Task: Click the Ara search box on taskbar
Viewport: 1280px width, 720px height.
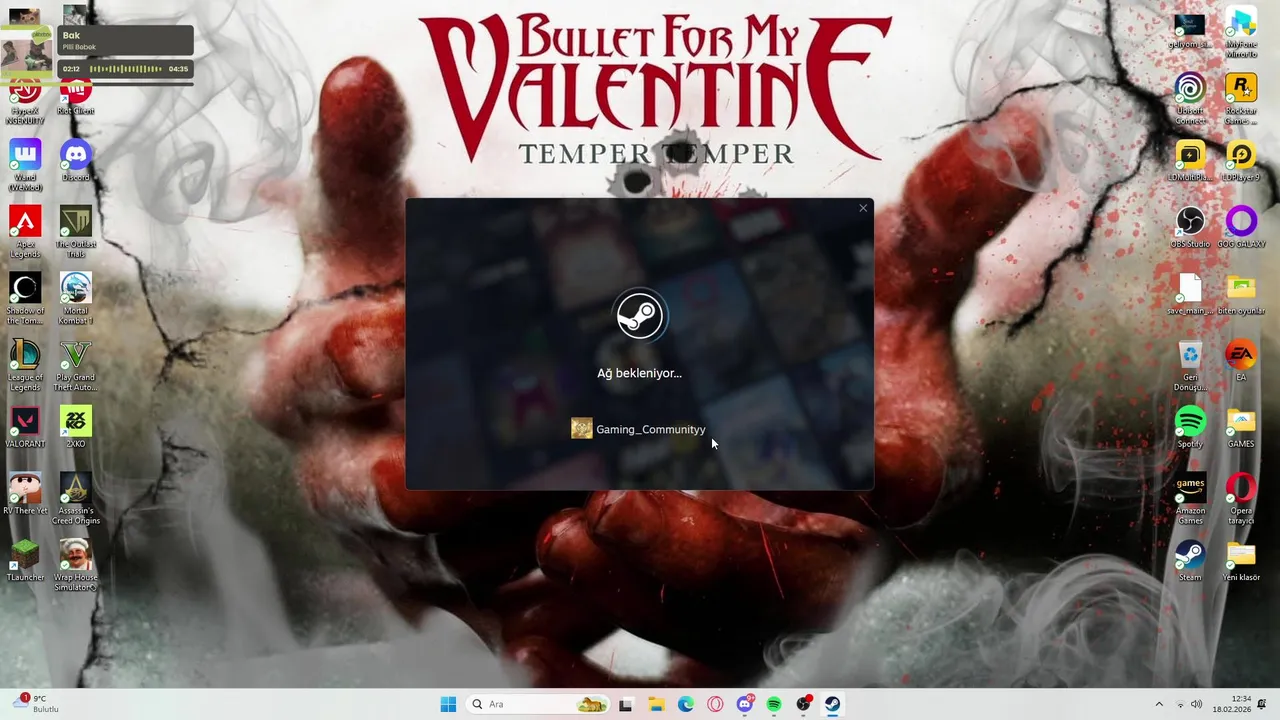Action: click(538, 704)
